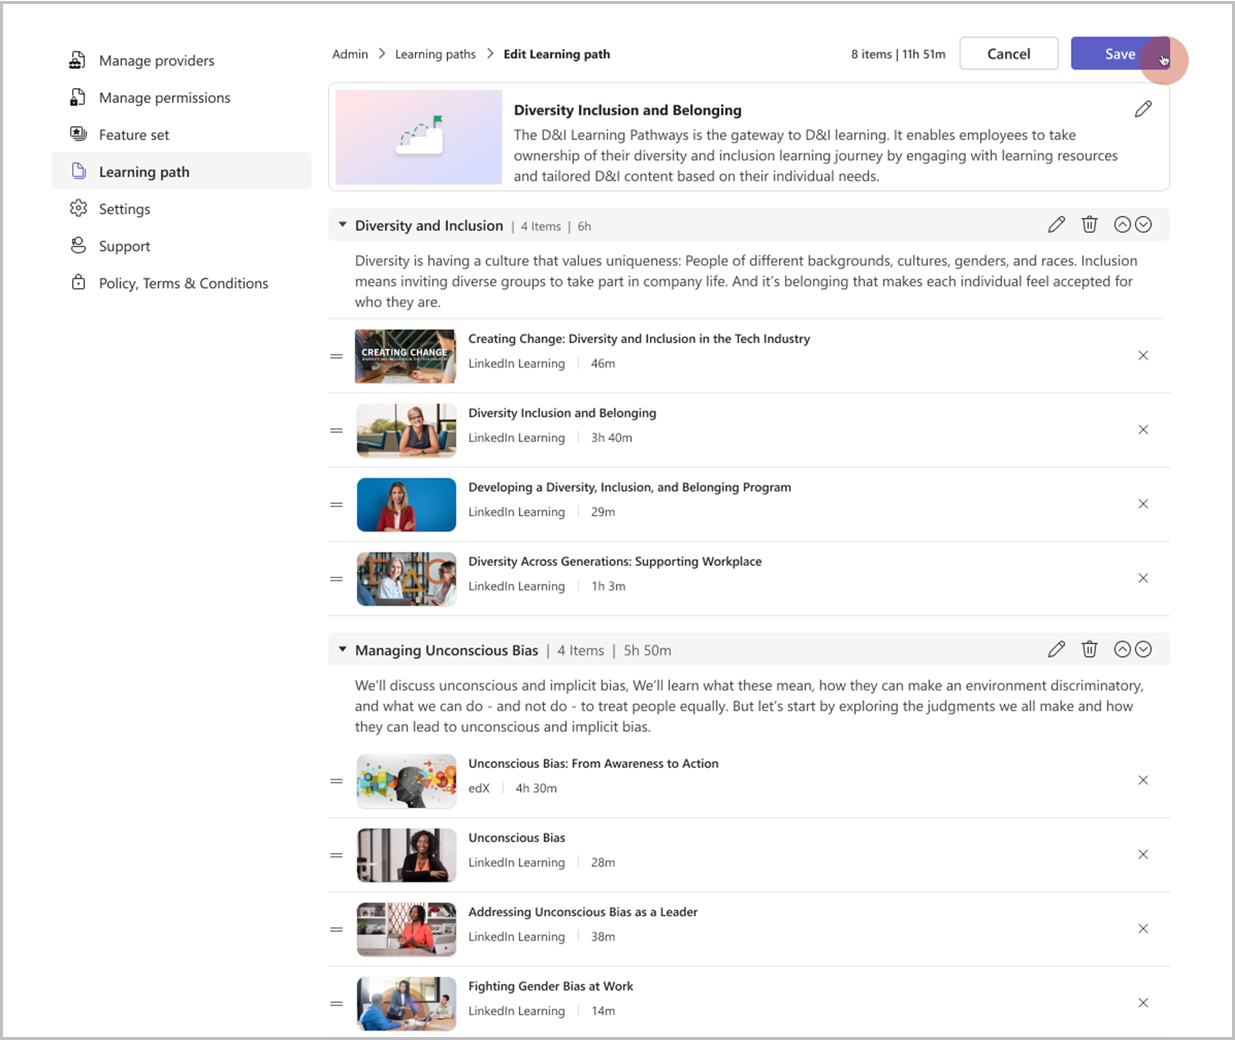Screen dimensions: 1235x1040
Task: Open Support from the sidebar
Action: click(x=126, y=245)
